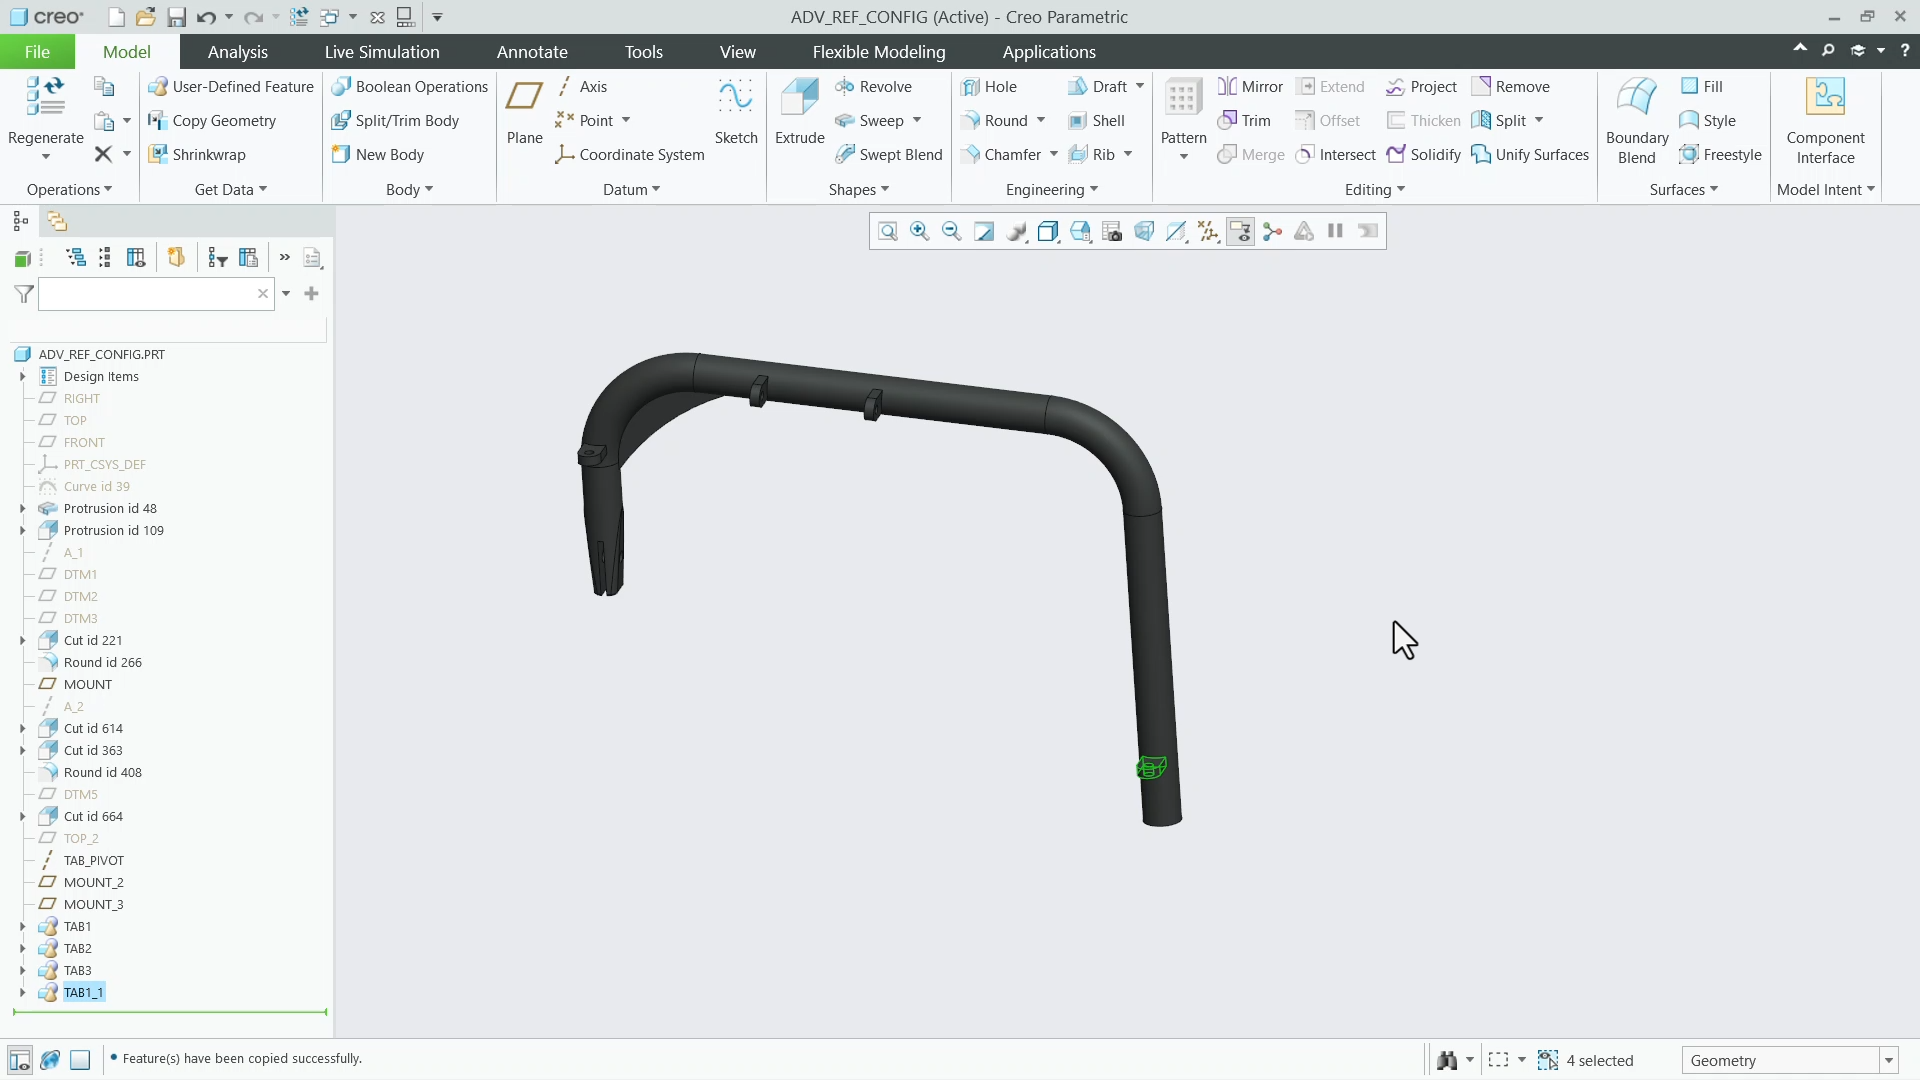Expand the Protrusion id 48 node
Image resolution: width=1920 pixels, height=1080 pixels.
tap(22, 509)
